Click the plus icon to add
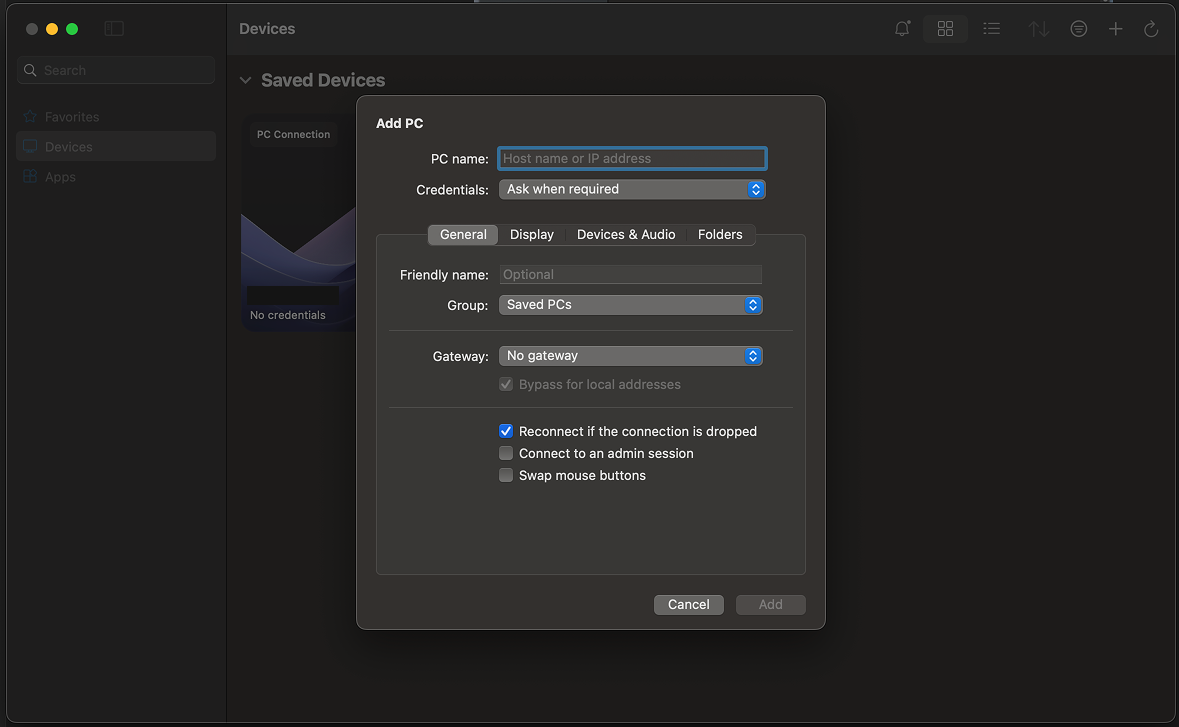The height and width of the screenshot is (727, 1179). [x=1115, y=29]
